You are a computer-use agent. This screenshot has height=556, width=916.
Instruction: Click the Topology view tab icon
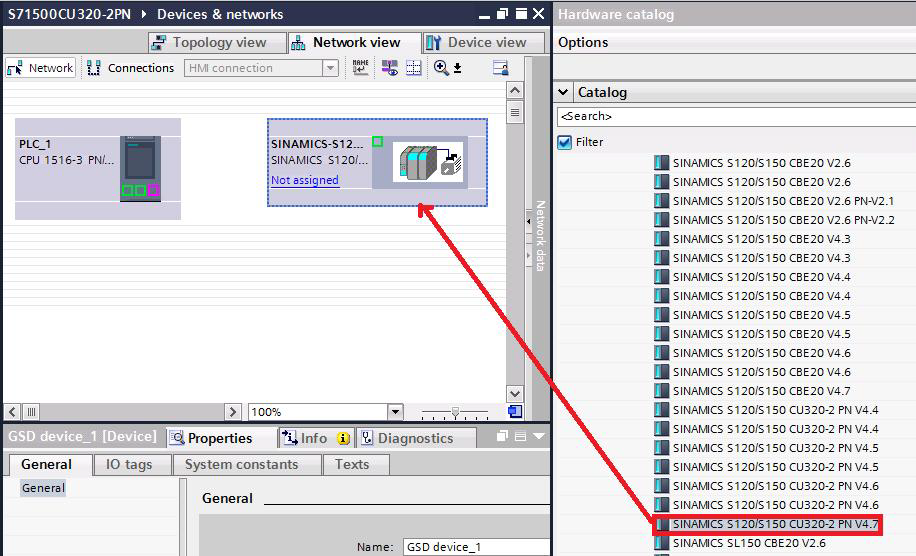pos(158,43)
